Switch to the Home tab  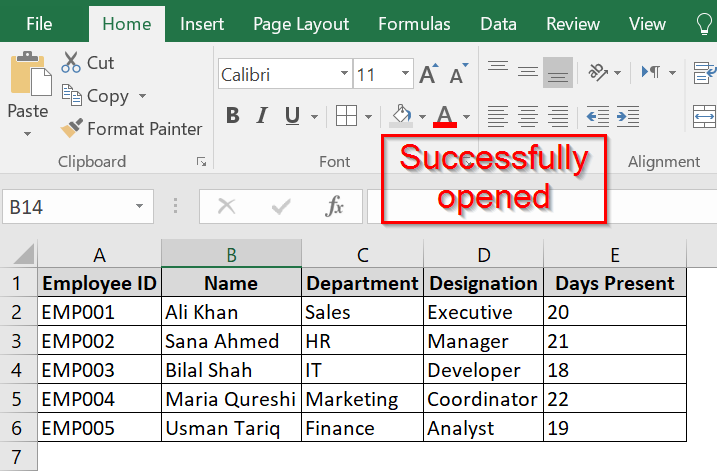(127, 24)
